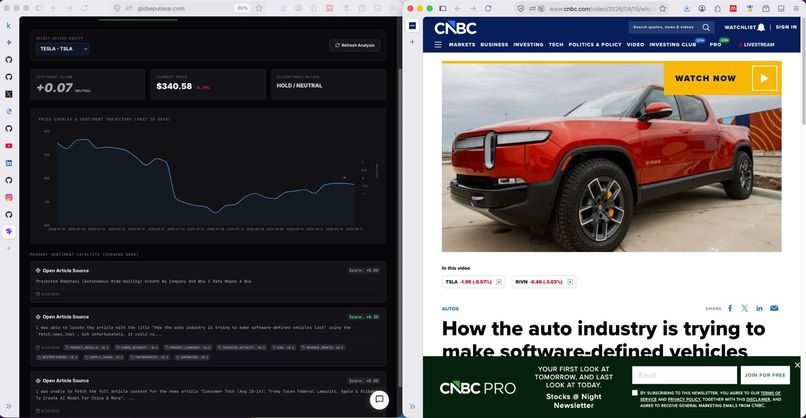Open the account icon in CNBC window toolbar

pos(702,8)
